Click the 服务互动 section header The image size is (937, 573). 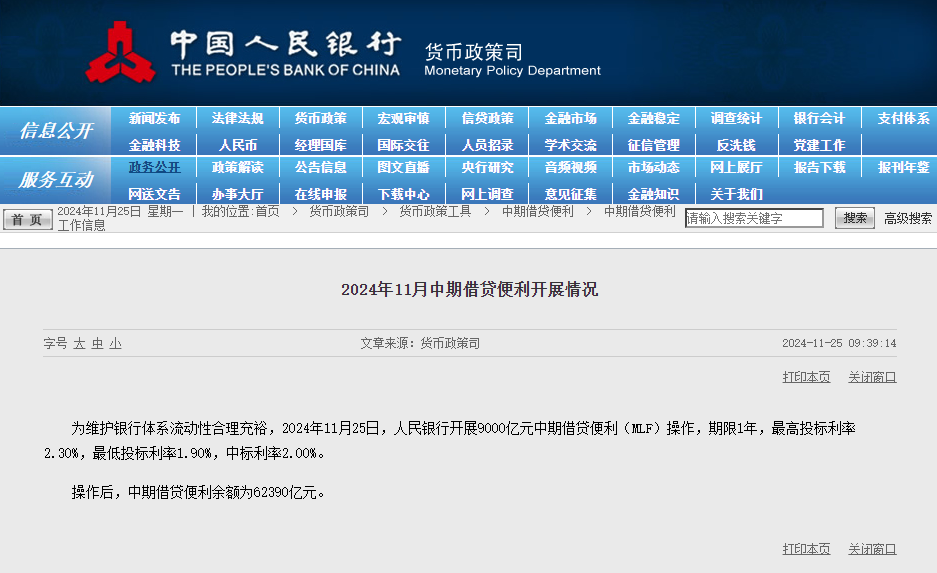[x=56, y=179]
